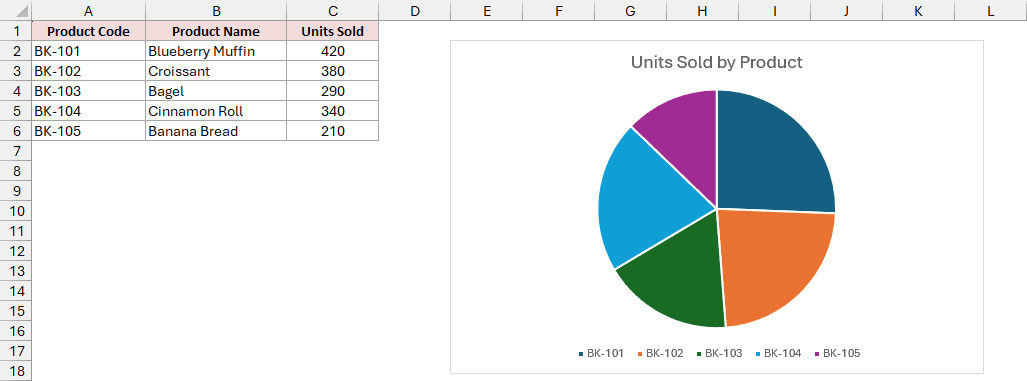Select cell containing BK-104
The image size is (1027, 381).
point(88,111)
